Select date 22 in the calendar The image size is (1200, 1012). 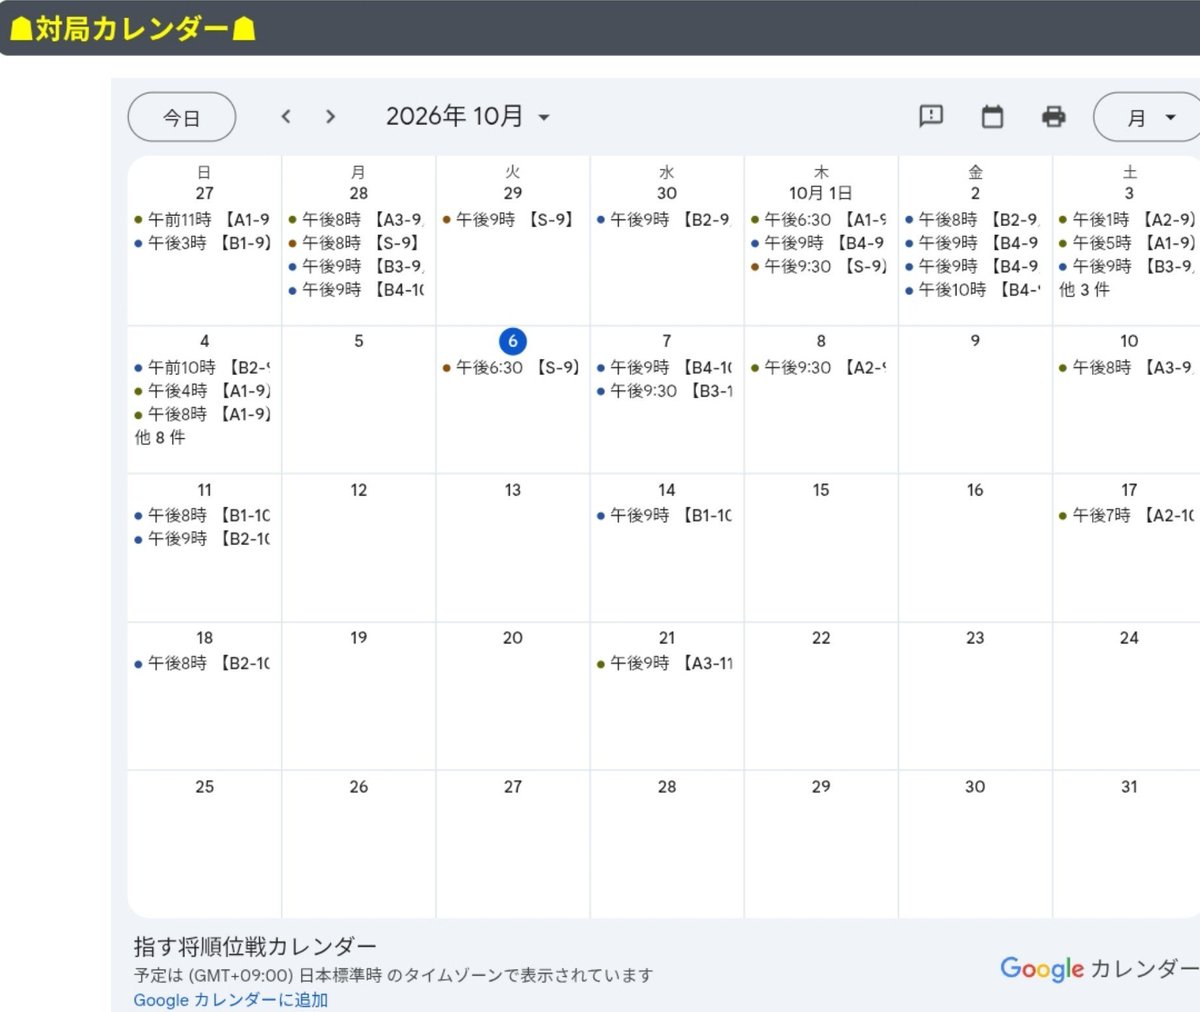coord(821,638)
